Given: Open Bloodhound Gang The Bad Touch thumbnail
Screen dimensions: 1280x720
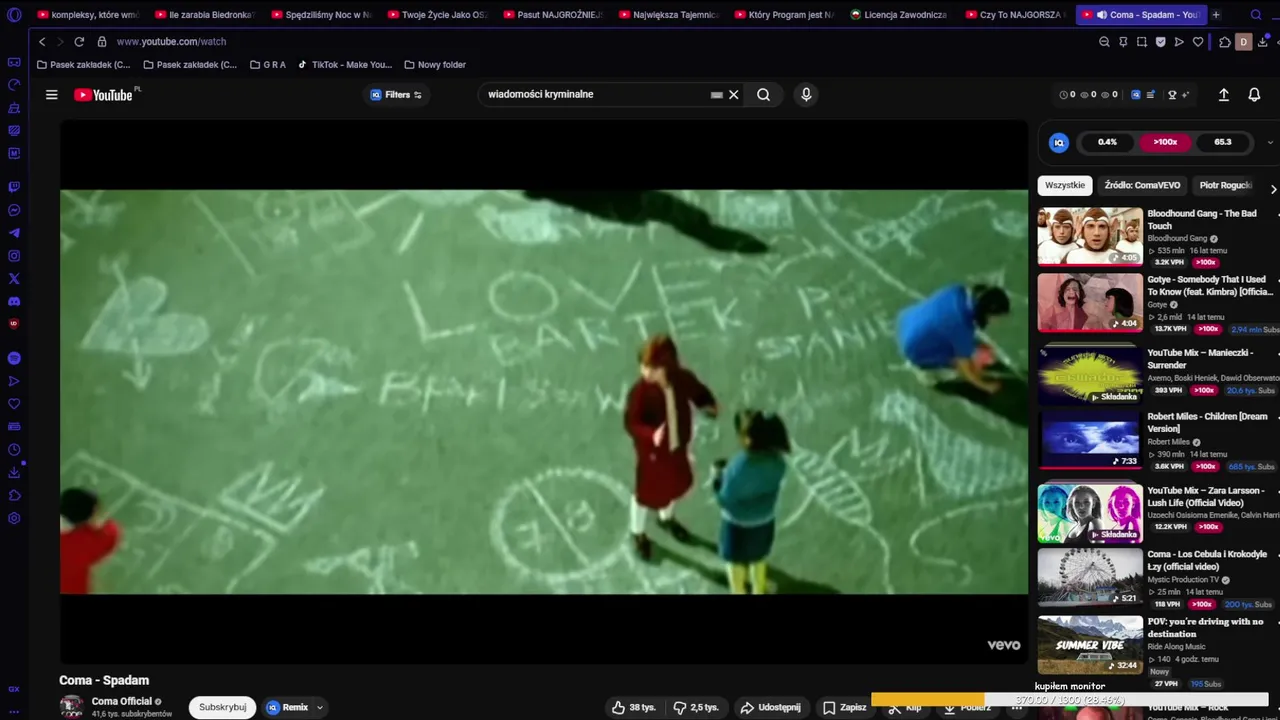Looking at the screenshot, I should click(x=1090, y=236).
